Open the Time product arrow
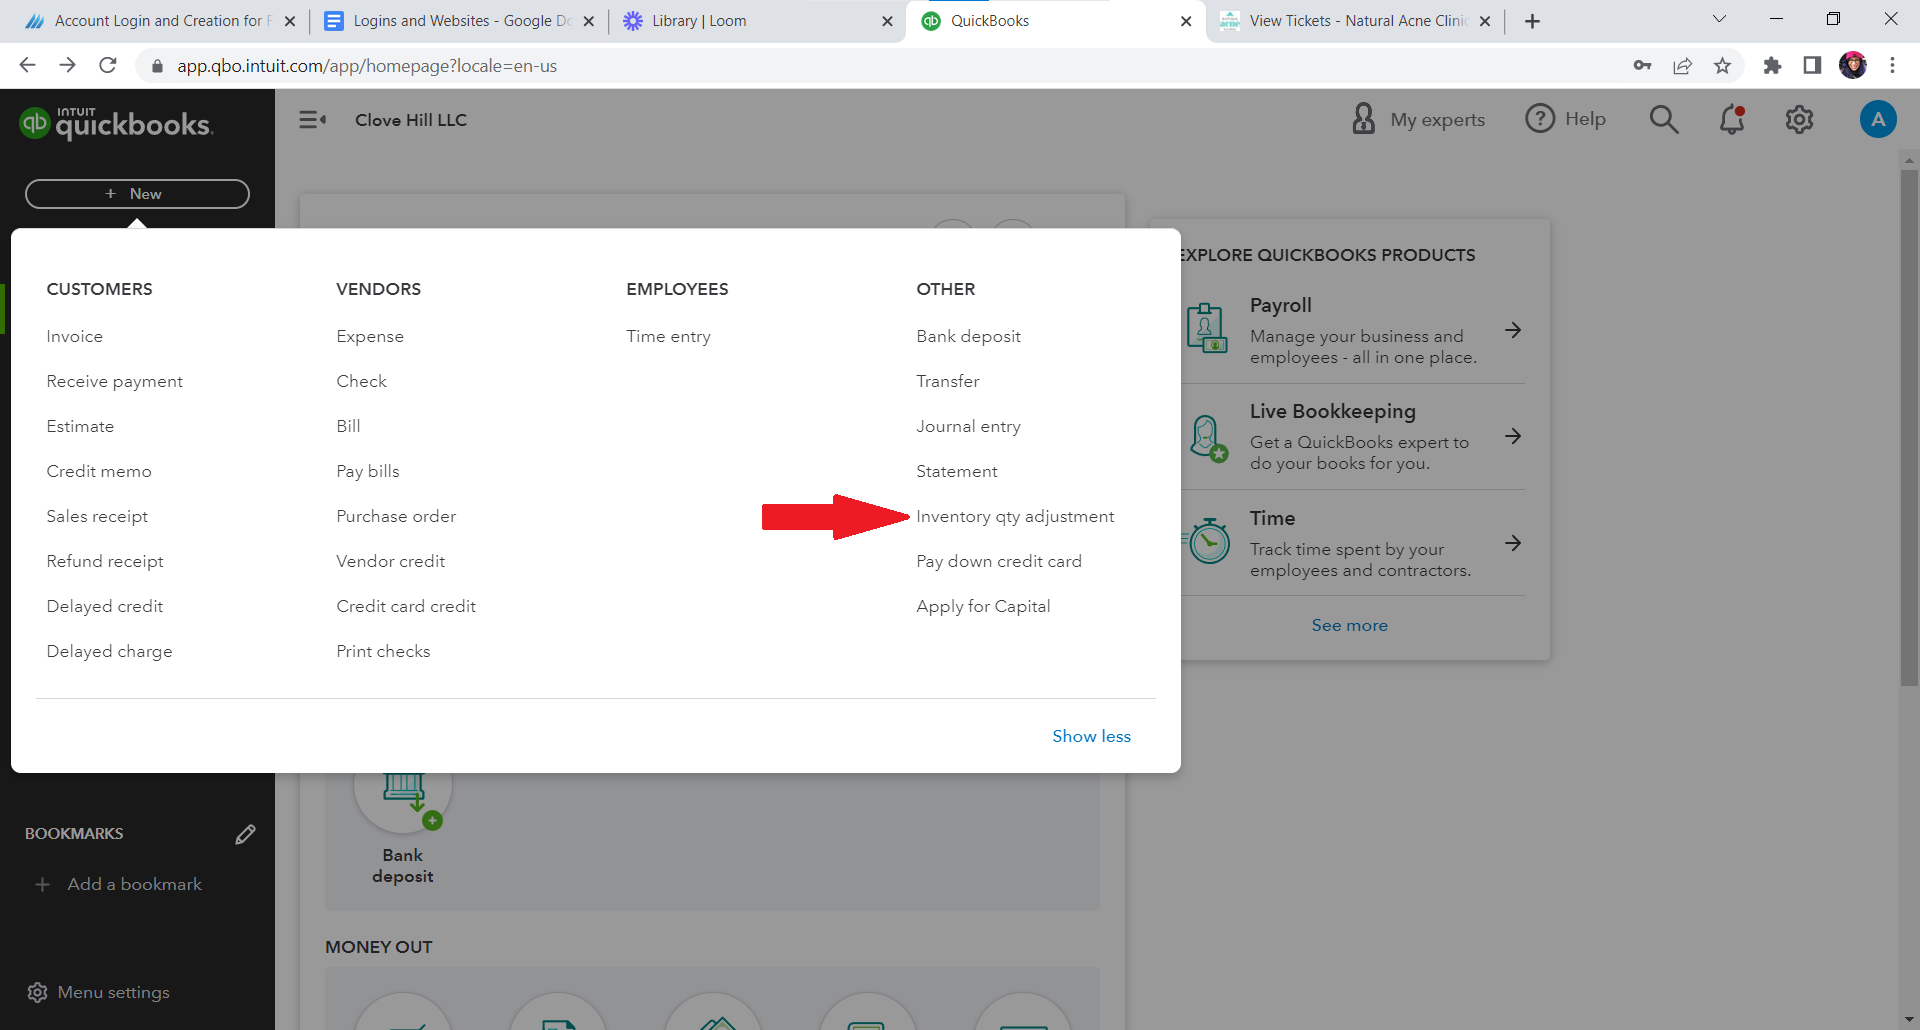 pyautogui.click(x=1513, y=543)
